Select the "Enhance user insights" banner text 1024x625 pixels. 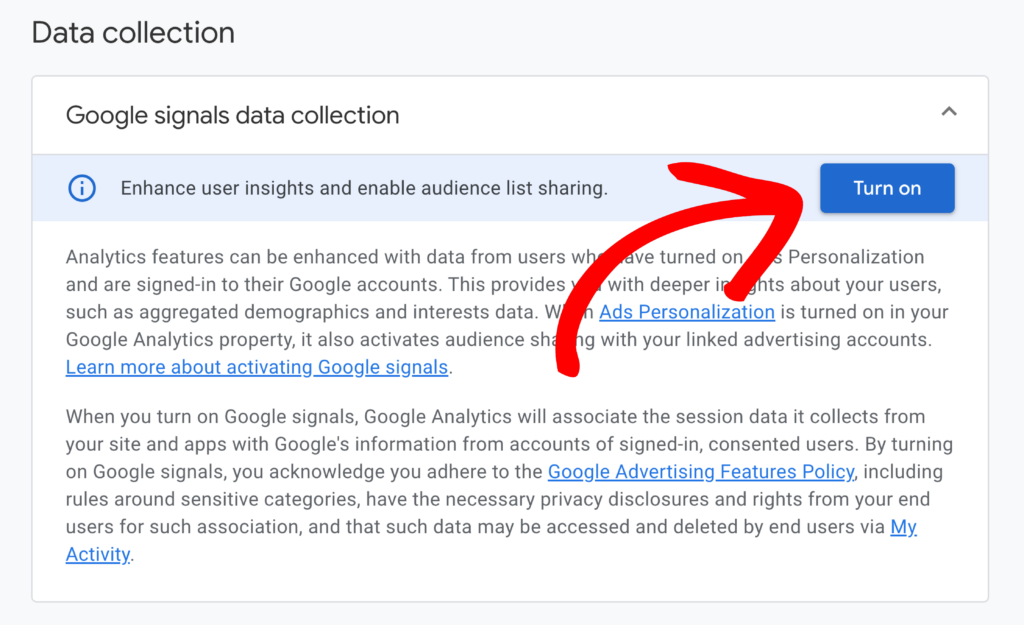(364, 188)
